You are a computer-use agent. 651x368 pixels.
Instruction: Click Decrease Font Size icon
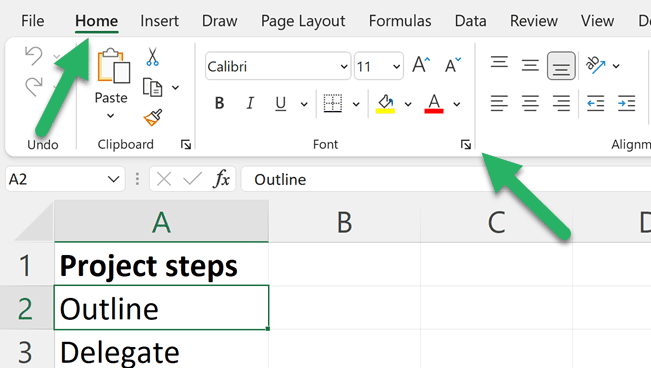click(453, 65)
